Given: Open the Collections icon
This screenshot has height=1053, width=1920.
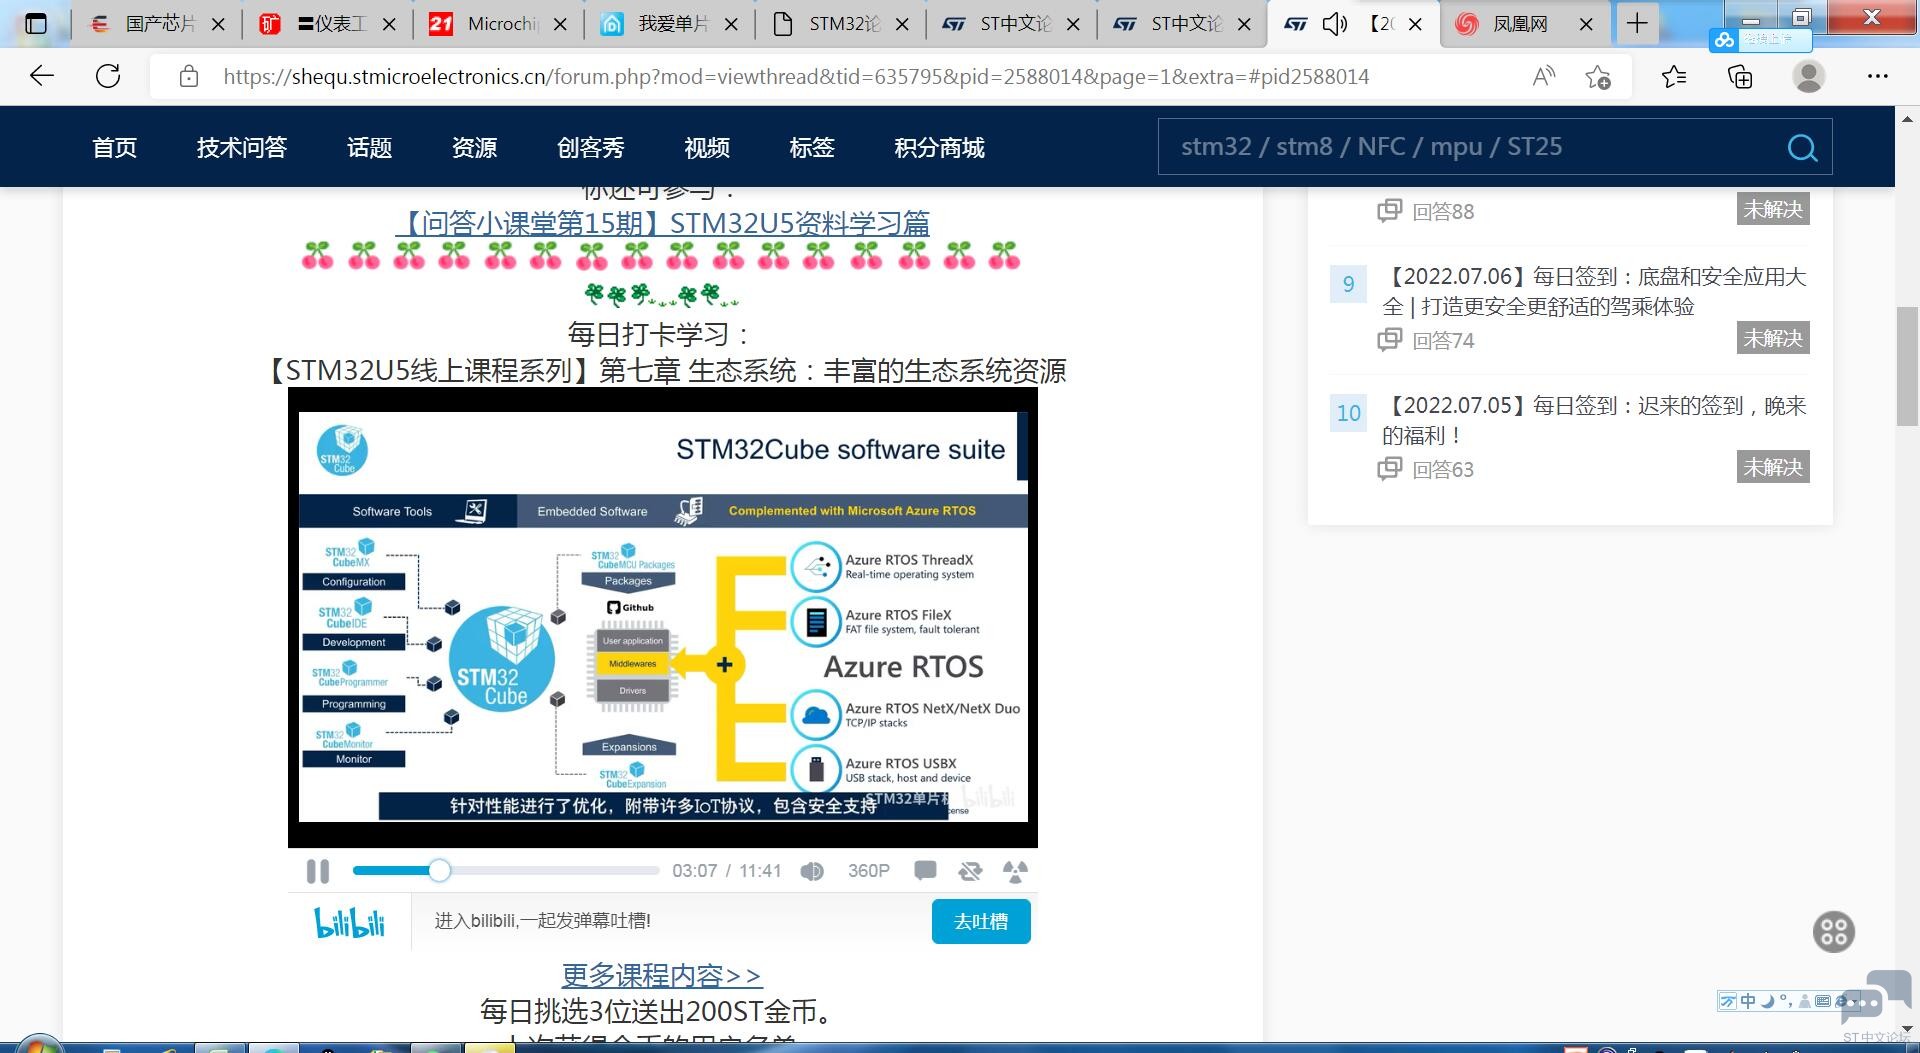Looking at the screenshot, I should (x=1741, y=76).
